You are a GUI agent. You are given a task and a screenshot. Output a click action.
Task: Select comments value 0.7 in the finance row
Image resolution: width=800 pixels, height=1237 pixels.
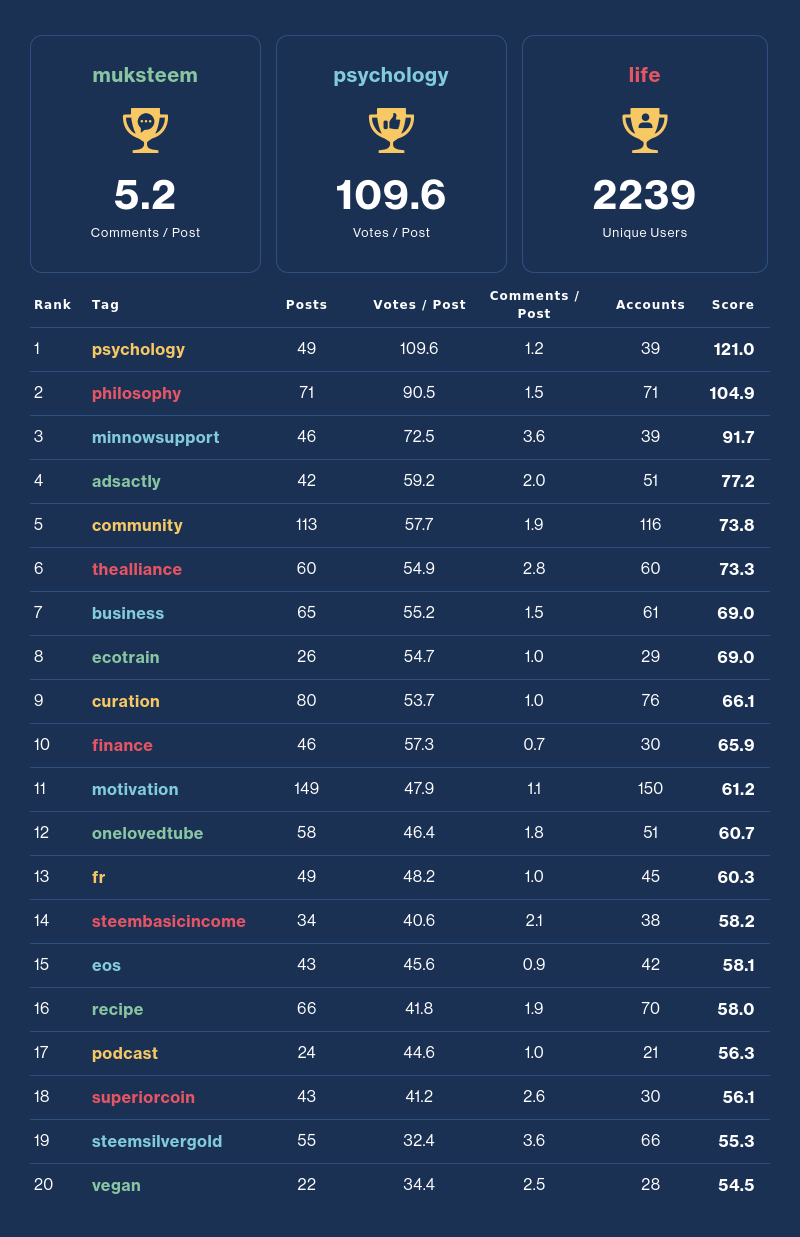(534, 745)
